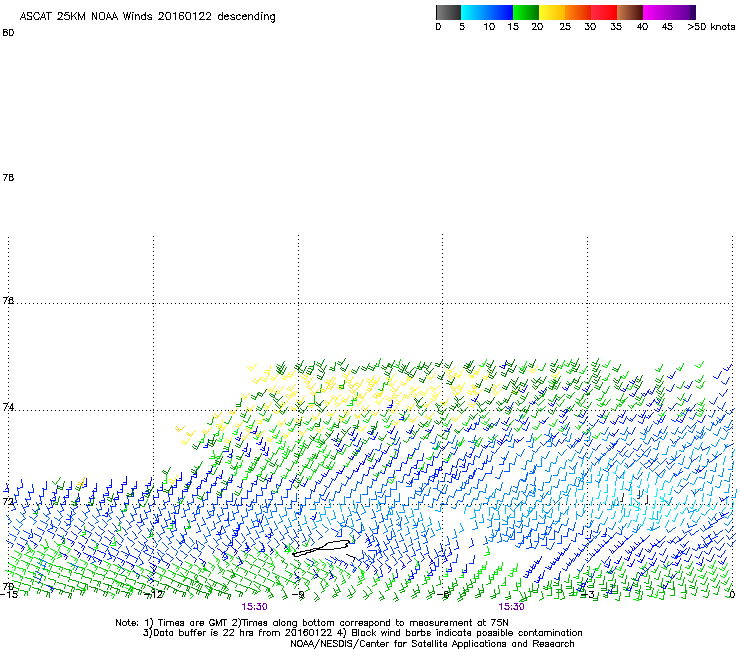Click the 'Data buffer is 22 hrs' note line
740x650 pixels.
[x=362, y=633]
